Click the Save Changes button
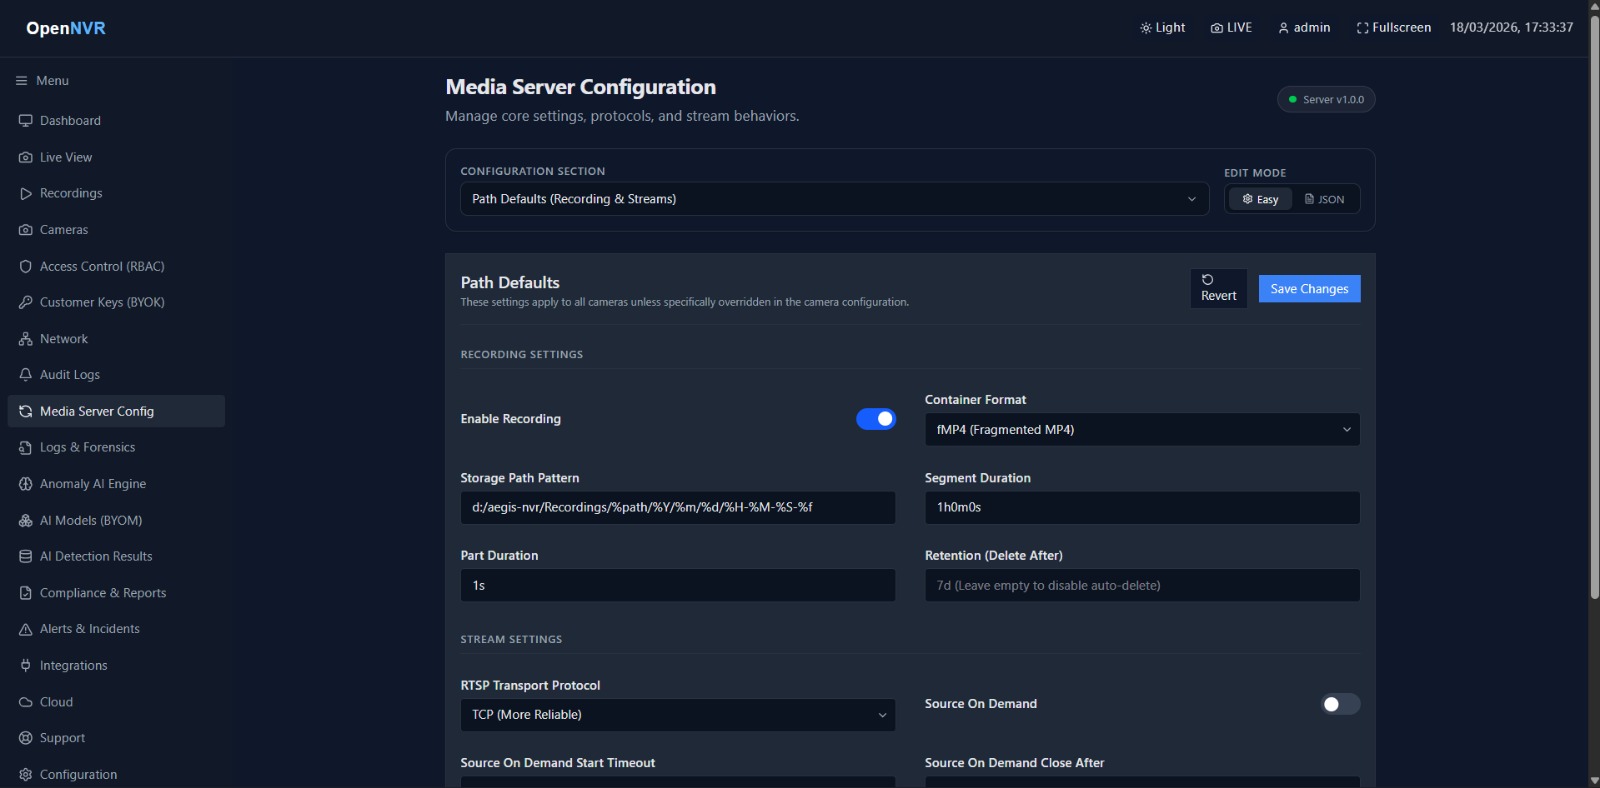This screenshot has width=1600, height=788. click(1309, 289)
